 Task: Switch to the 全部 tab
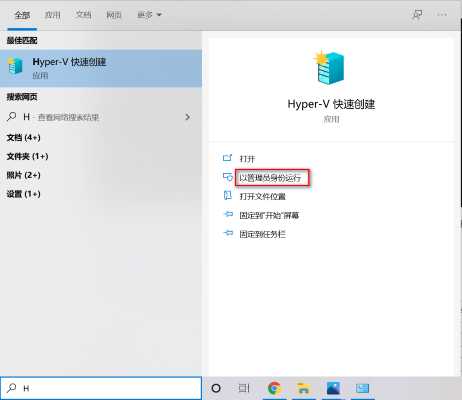(22, 15)
